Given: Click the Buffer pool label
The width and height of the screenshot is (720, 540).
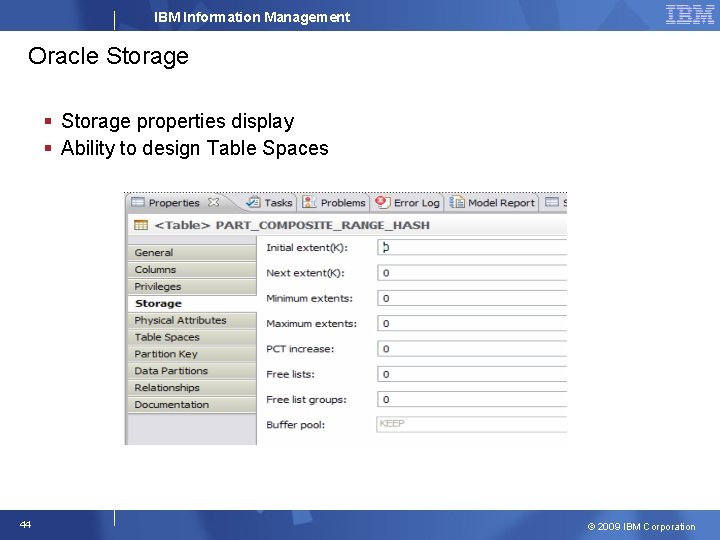Looking at the screenshot, I should click(296, 425).
